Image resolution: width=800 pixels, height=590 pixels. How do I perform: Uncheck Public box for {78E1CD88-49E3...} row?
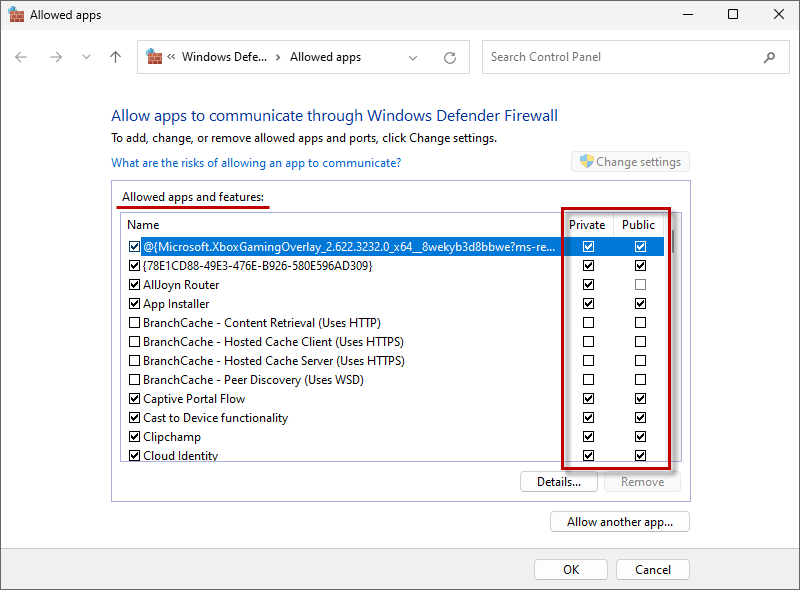pos(640,266)
